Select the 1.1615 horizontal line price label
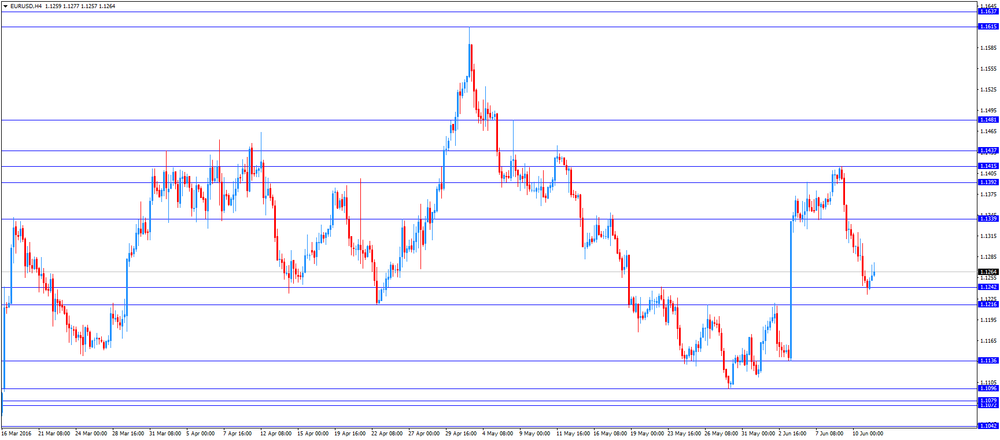1000x440 pixels. [988, 27]
